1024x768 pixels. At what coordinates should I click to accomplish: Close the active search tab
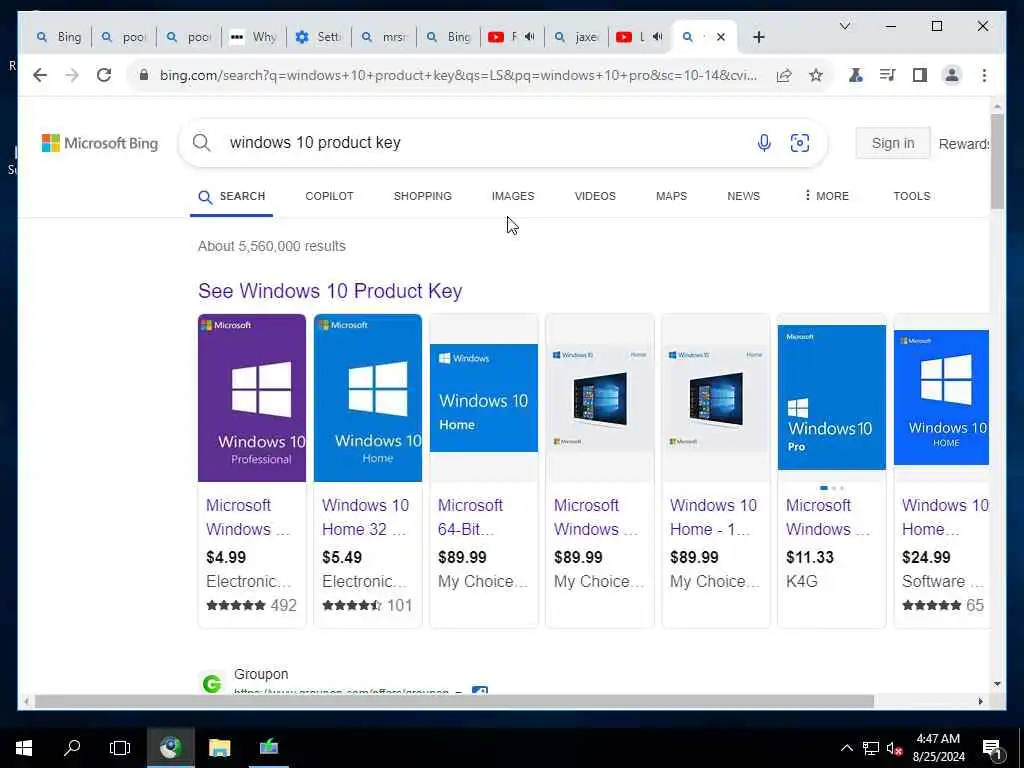tap(720, 37)
